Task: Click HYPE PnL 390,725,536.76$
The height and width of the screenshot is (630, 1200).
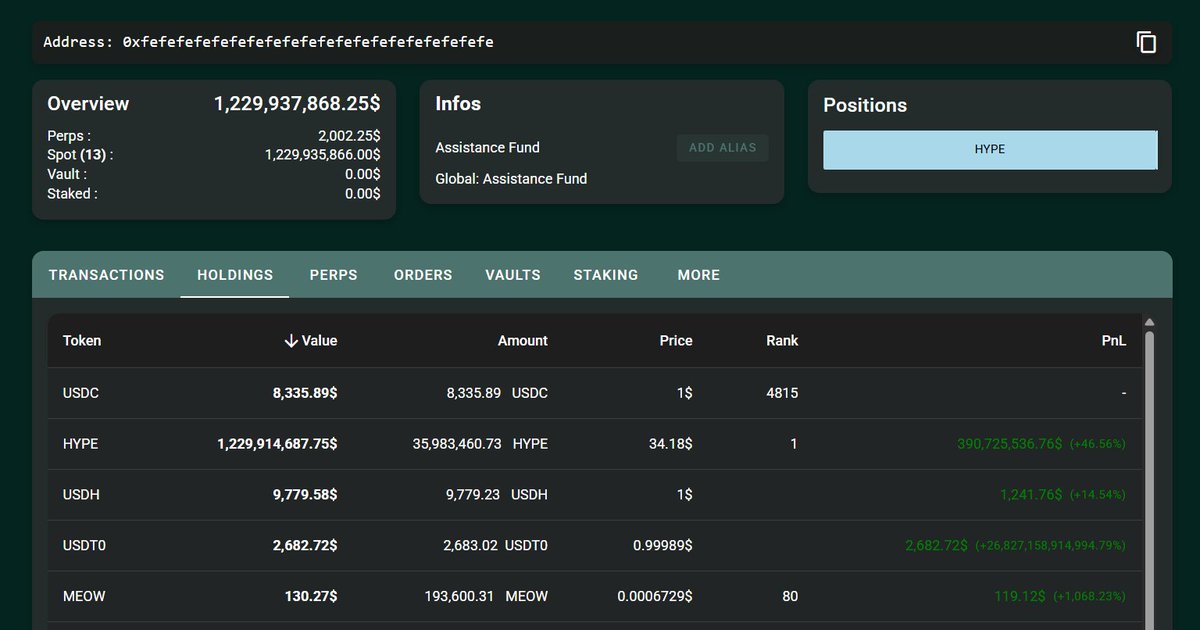Action: [x=1010, y=444]
